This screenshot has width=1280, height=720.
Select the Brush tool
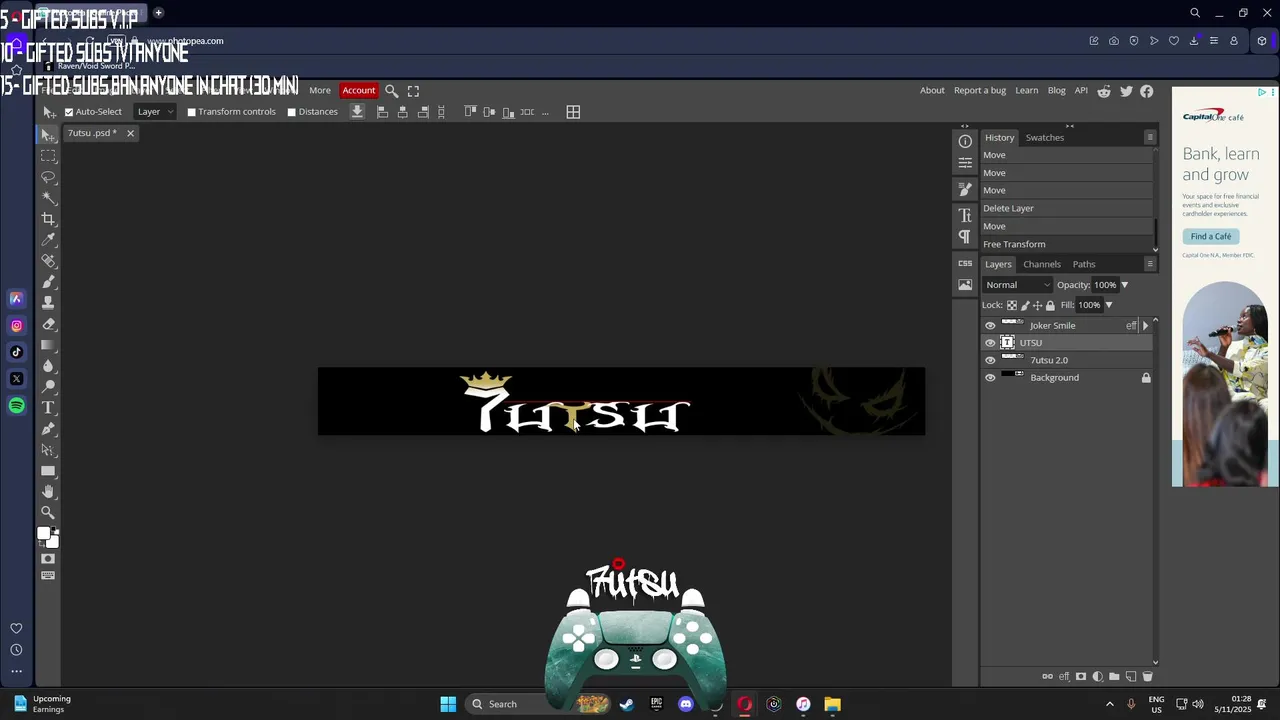[48, 282]
